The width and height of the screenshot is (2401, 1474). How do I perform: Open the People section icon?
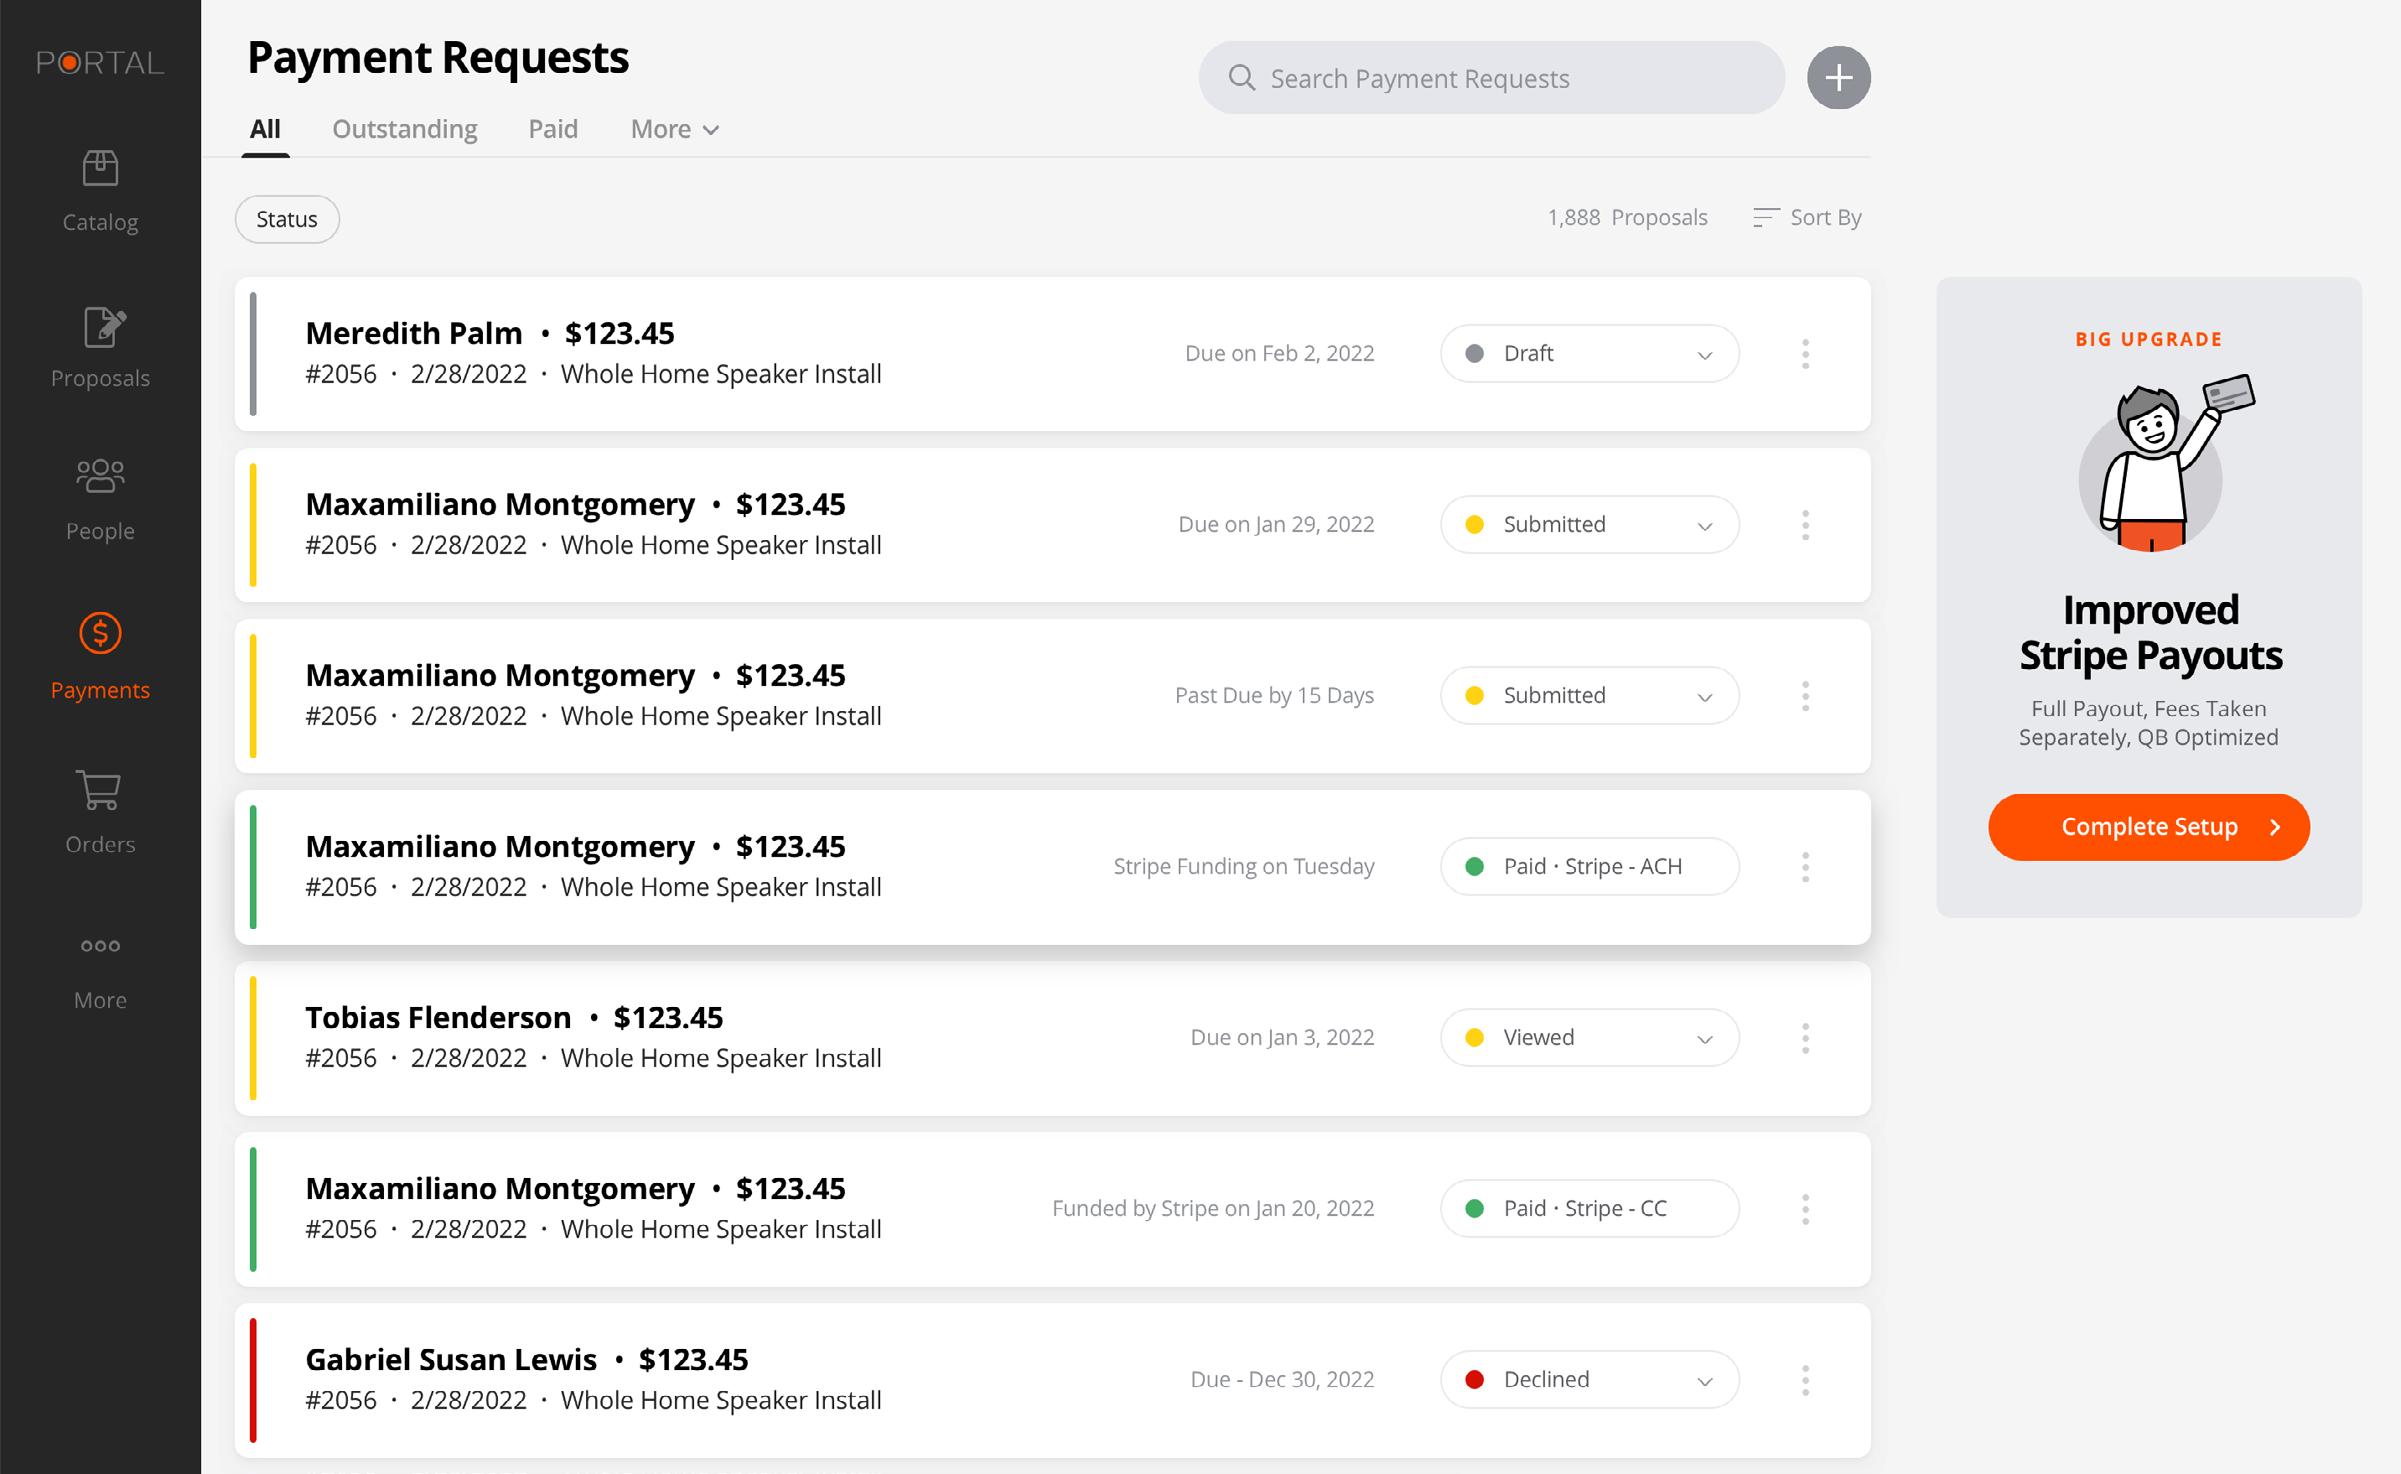point(100,477)
